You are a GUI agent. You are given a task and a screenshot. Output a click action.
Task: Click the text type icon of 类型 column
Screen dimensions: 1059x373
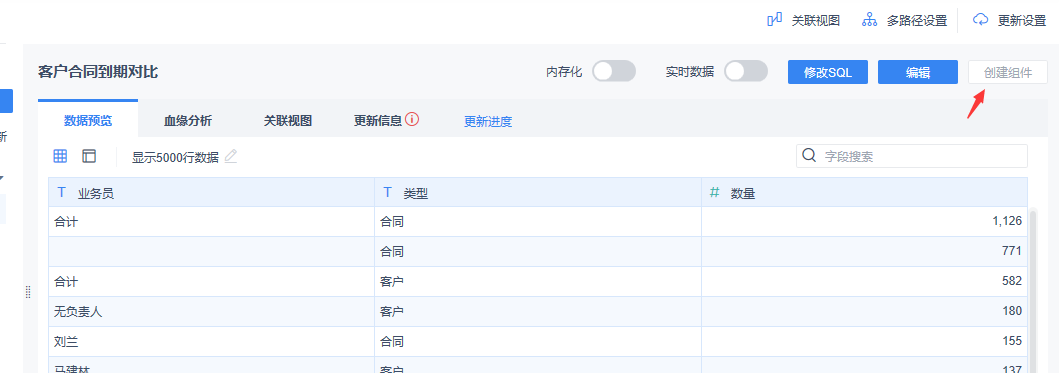(x=388, y=193)
